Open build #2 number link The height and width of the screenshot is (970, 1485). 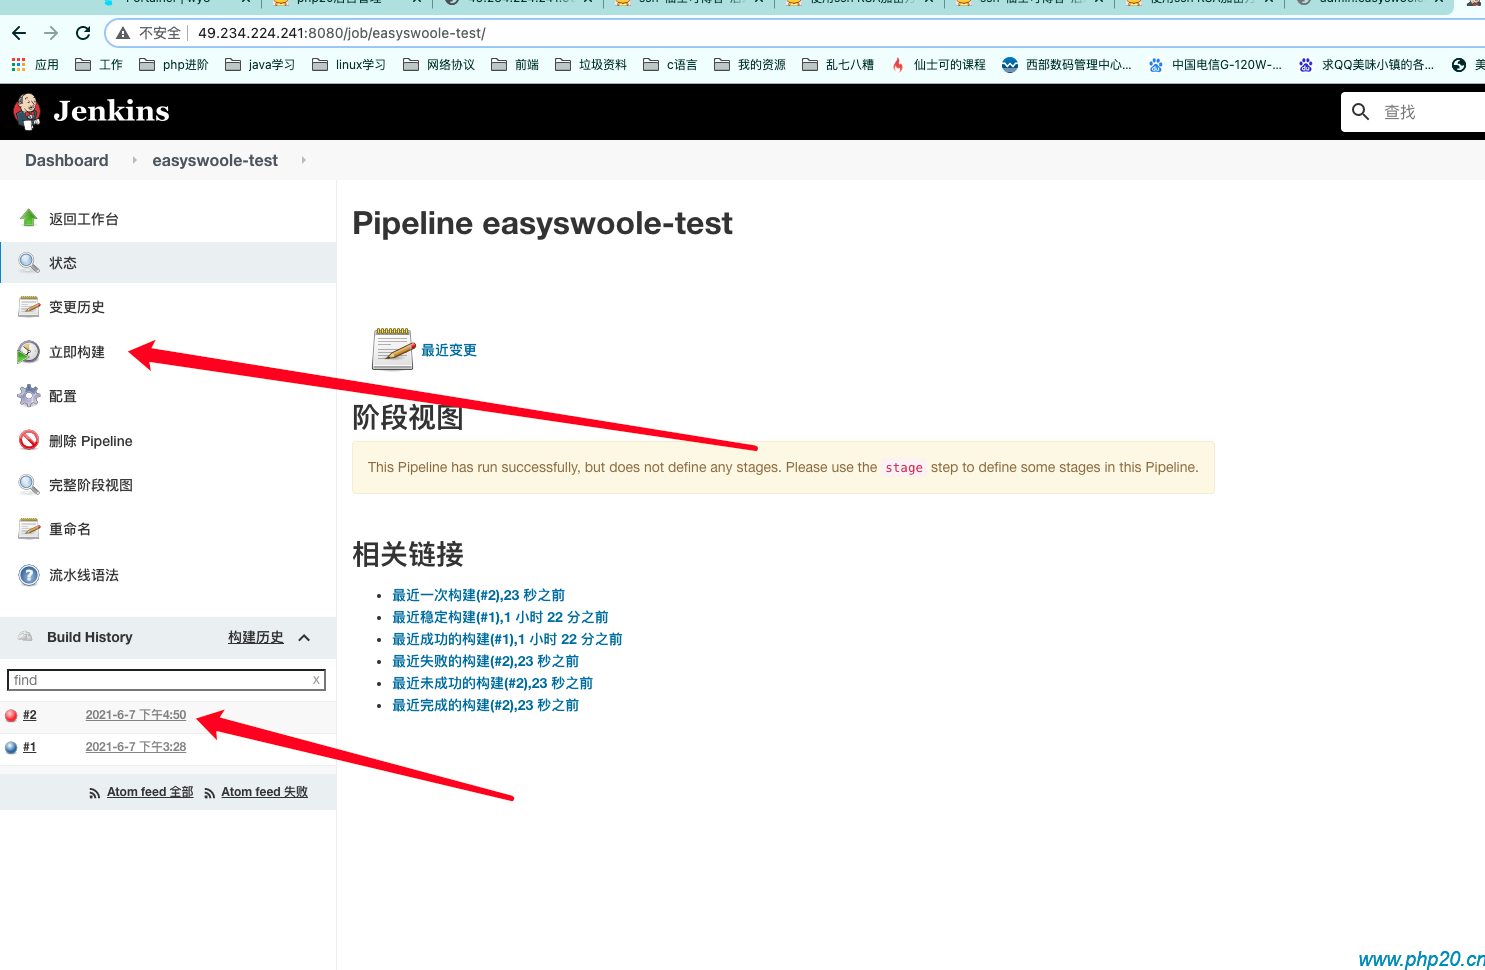point(30,715)
